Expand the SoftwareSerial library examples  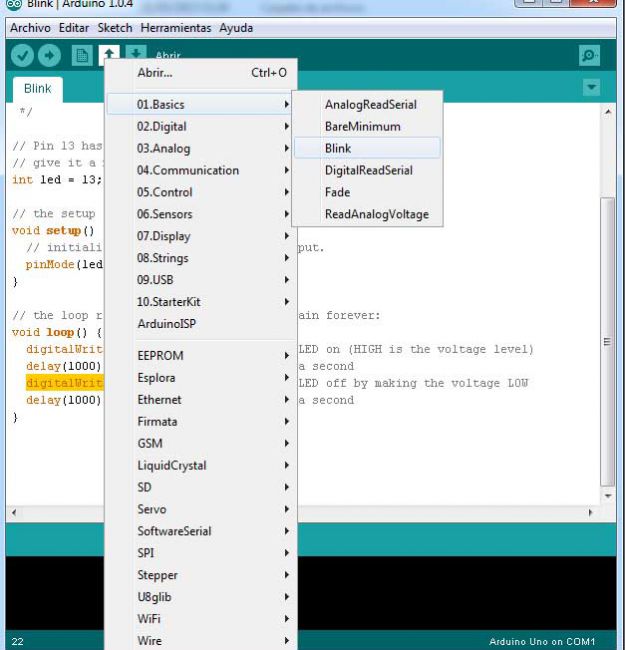[200, 531]
